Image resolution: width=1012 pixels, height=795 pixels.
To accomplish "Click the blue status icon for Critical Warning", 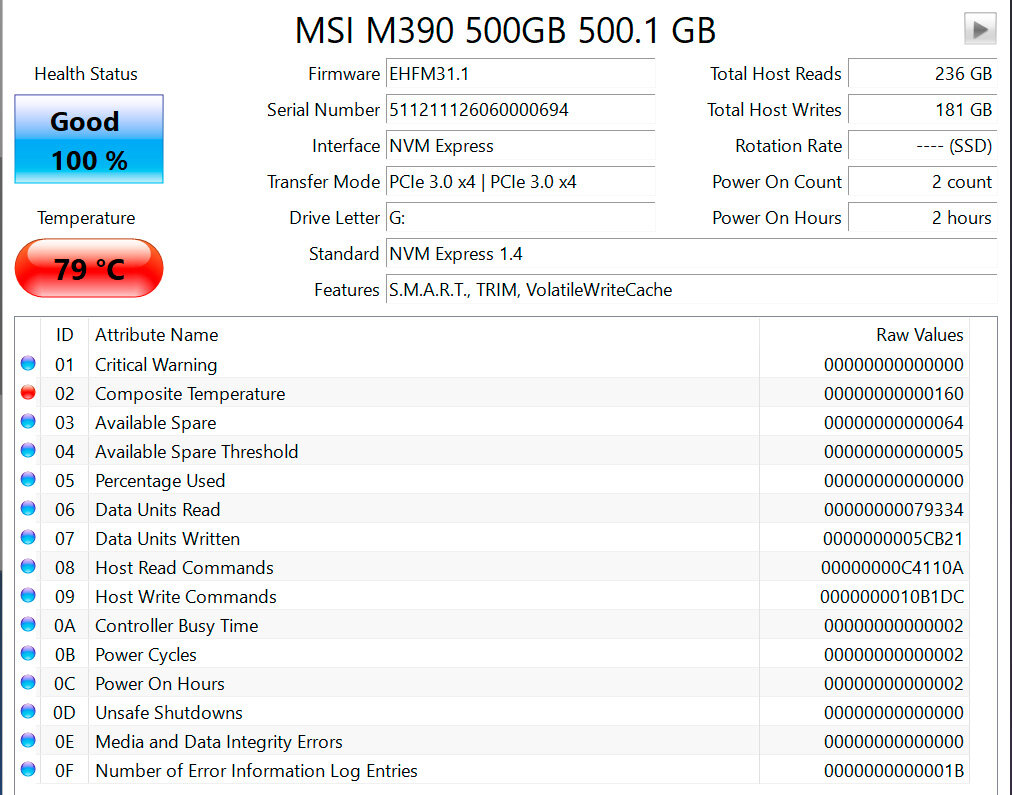I will (28, 363).
